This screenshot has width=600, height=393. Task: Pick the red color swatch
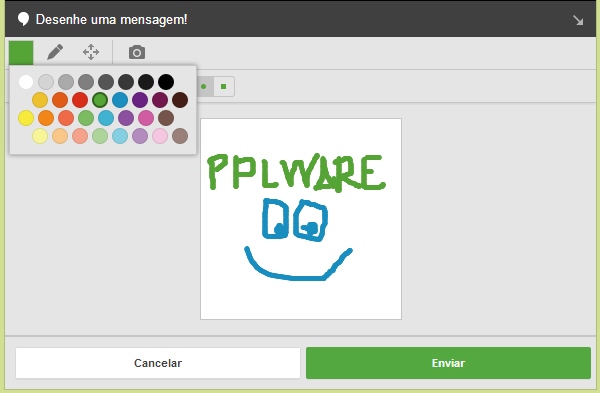point(80,100)
